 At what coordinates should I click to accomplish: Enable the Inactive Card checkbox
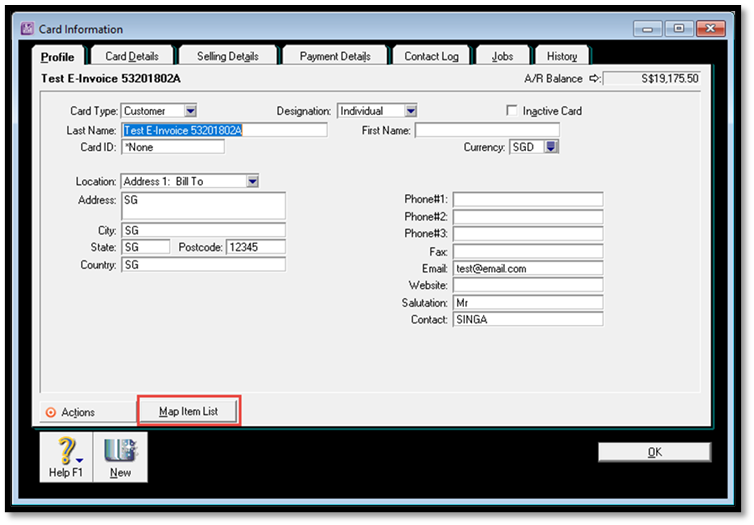coord(513,111)
